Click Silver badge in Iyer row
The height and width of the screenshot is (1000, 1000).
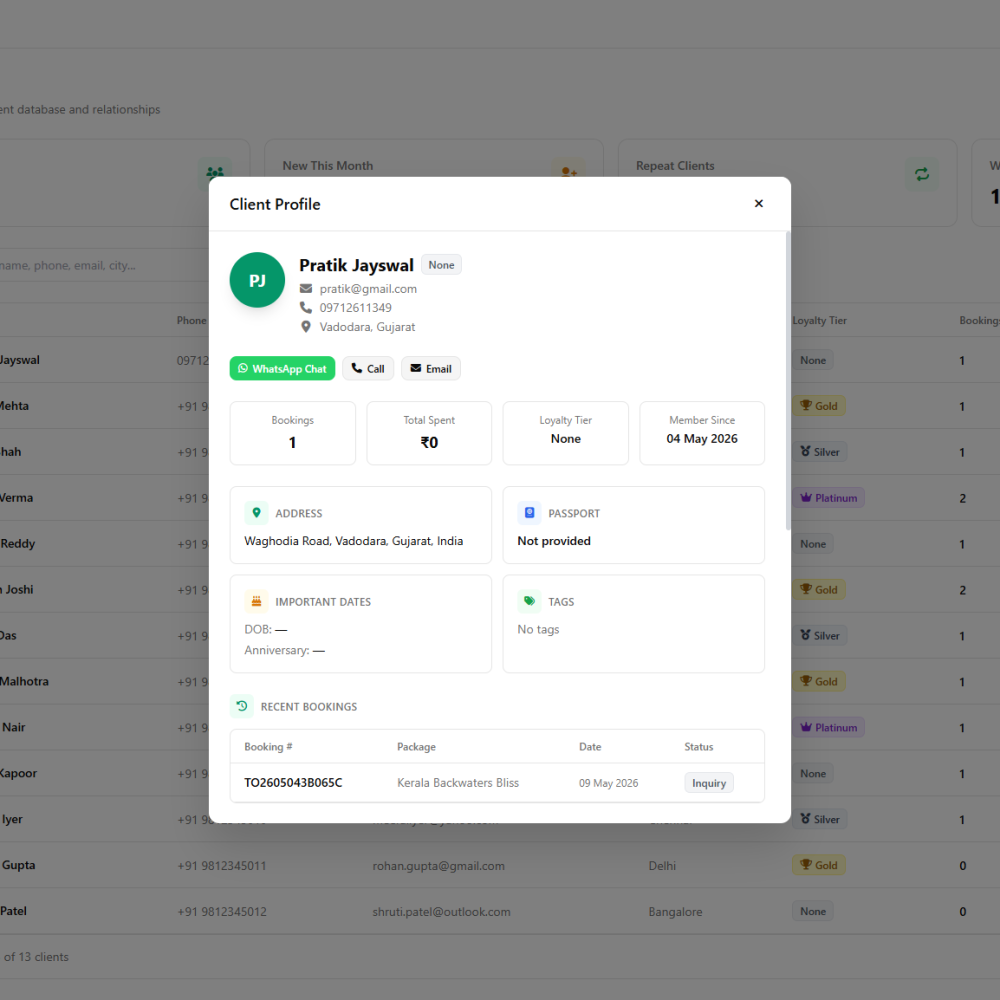coord(820,820)
